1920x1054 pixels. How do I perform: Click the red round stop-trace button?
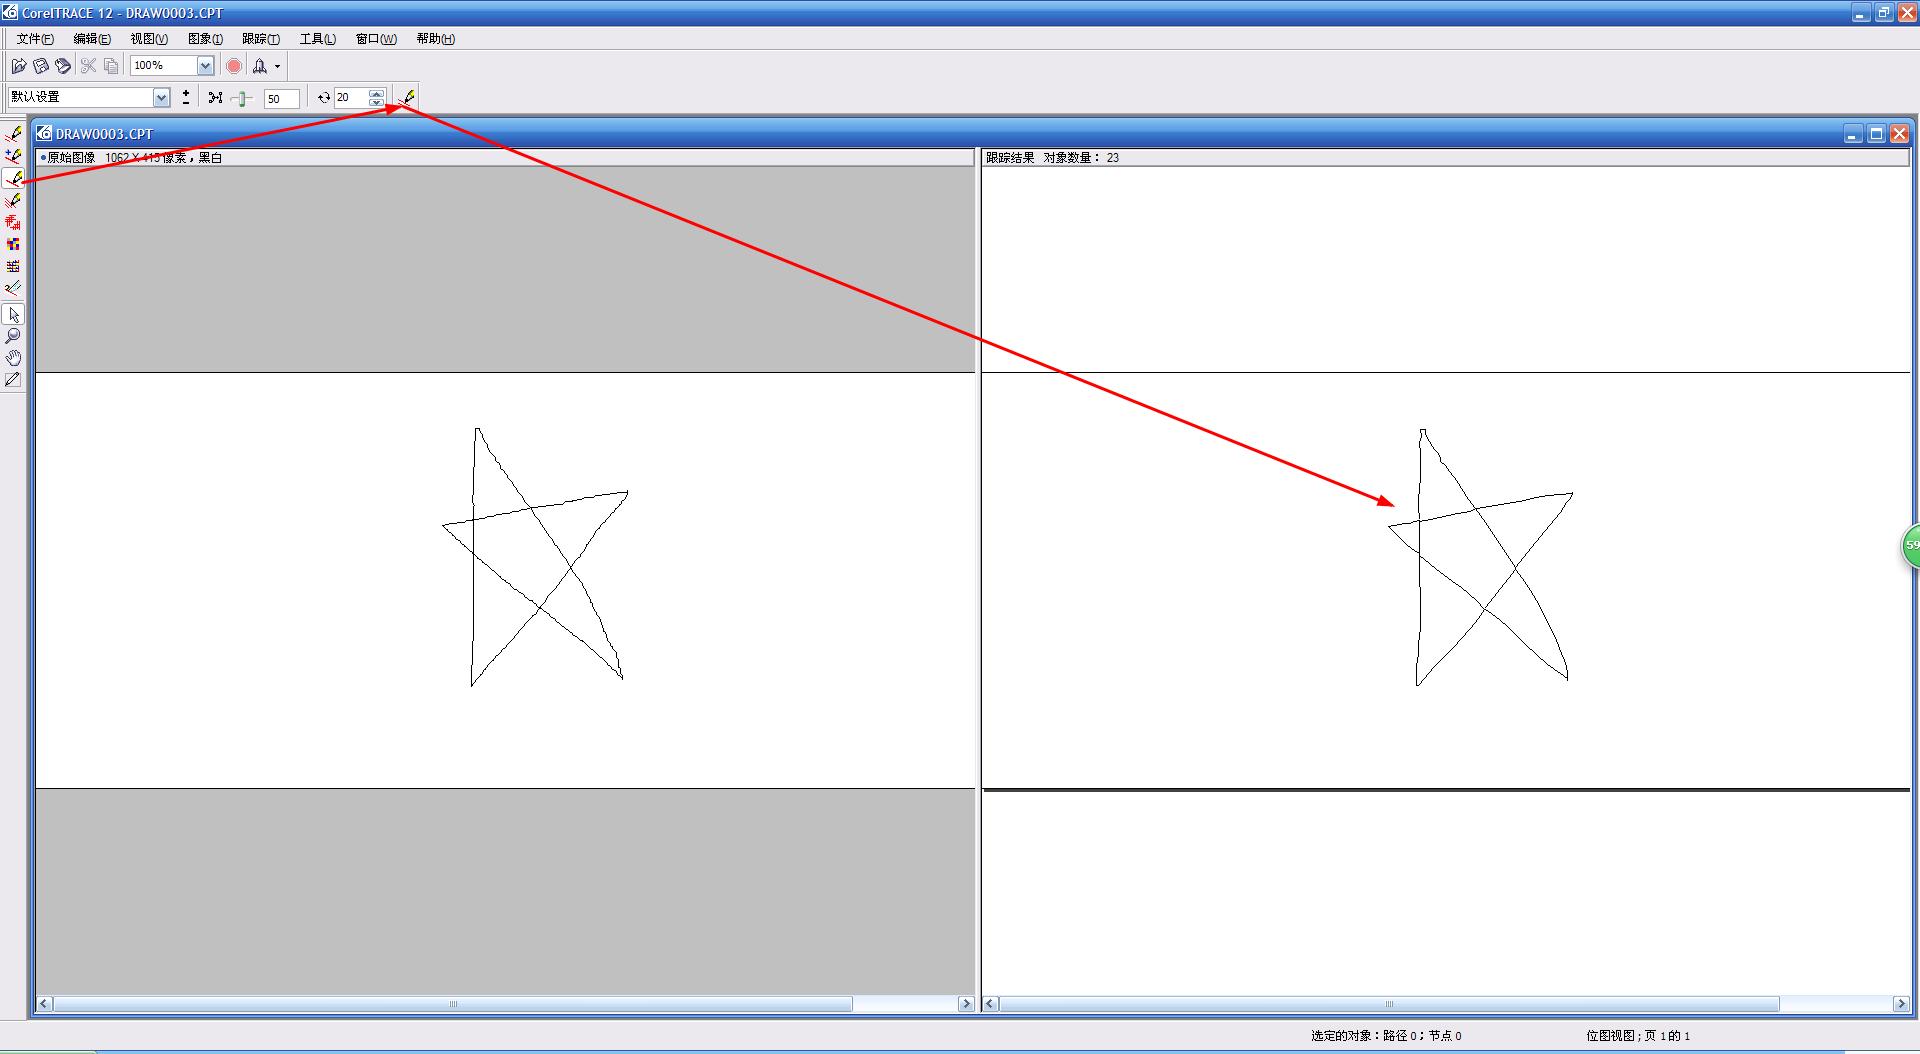(x=234, y=66)
